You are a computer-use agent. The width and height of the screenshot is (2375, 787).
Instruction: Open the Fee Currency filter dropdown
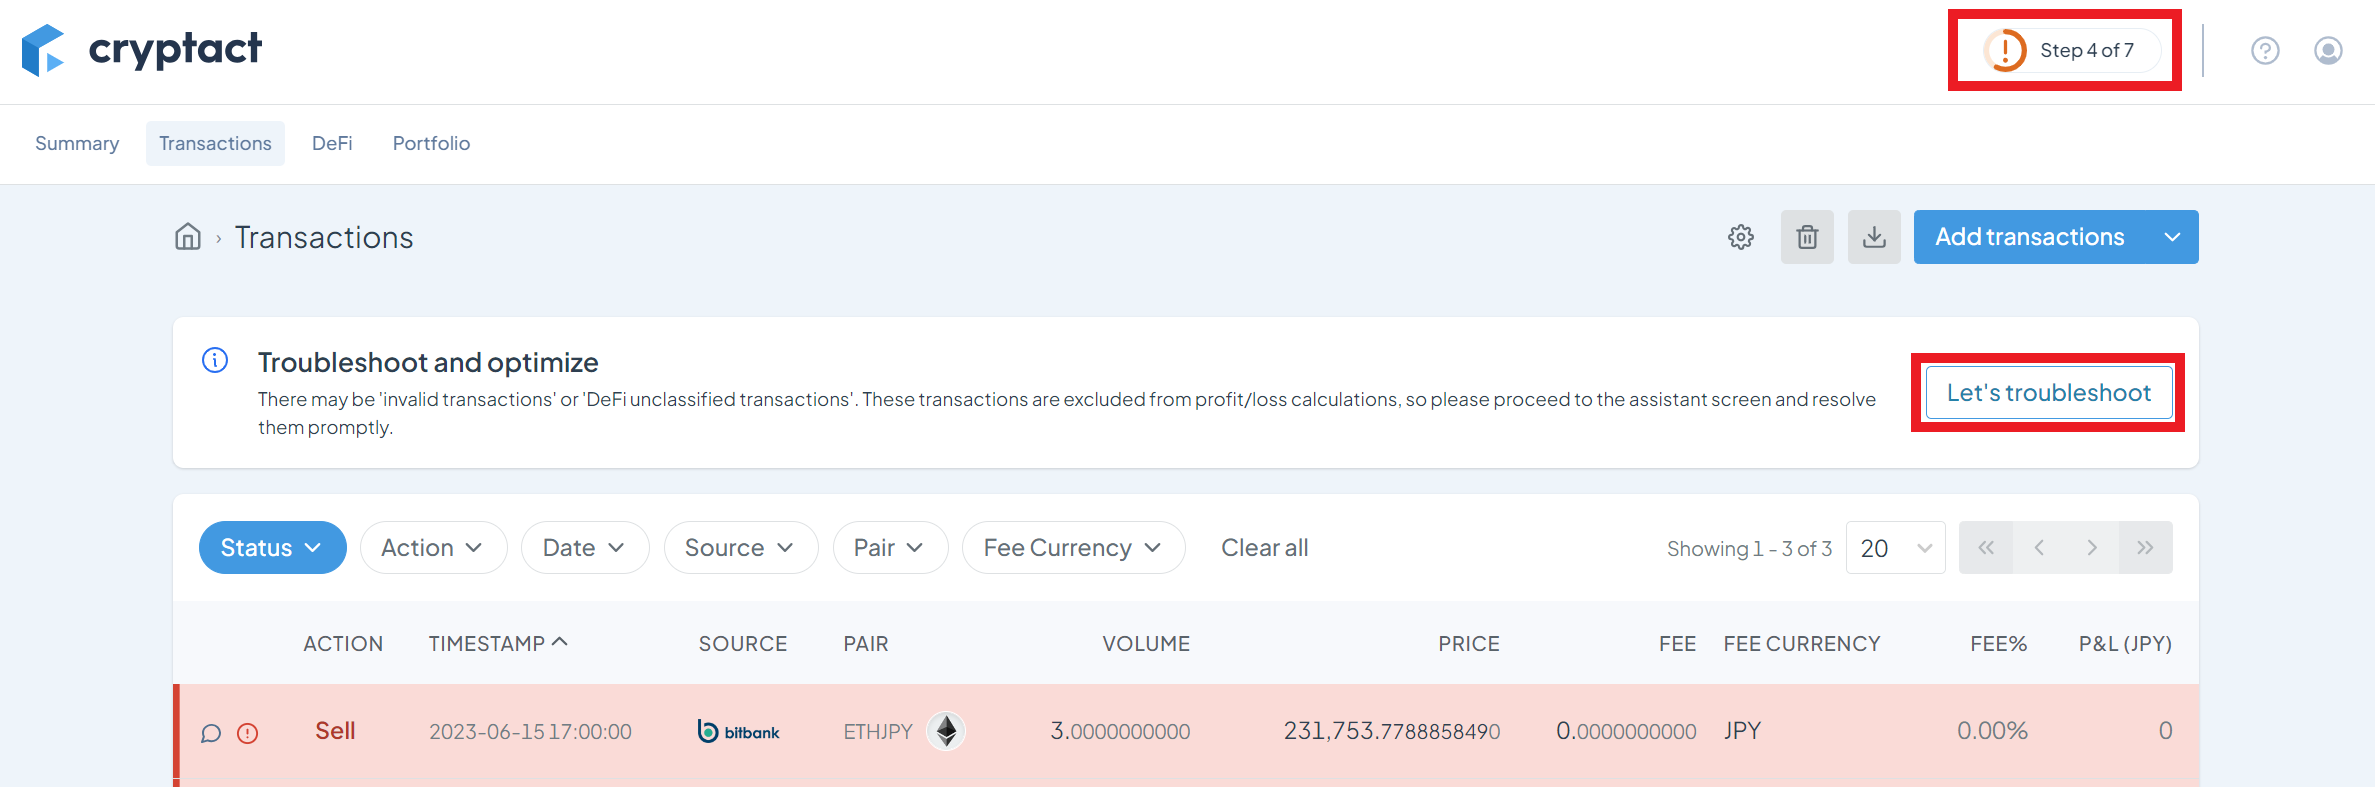(x=1073, y=548)
